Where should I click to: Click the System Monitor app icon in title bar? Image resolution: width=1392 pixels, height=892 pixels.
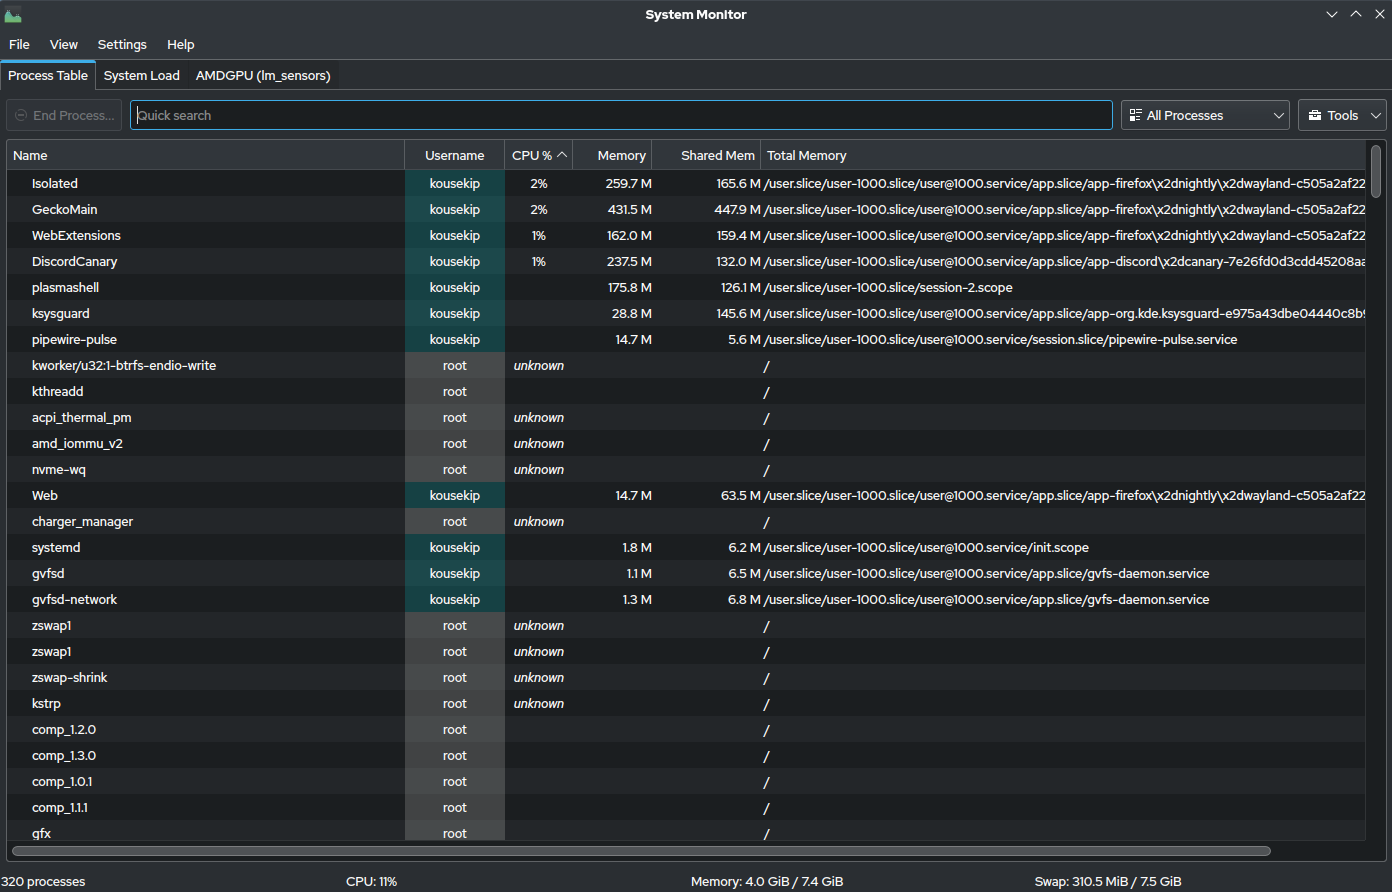tap(13, 14)
